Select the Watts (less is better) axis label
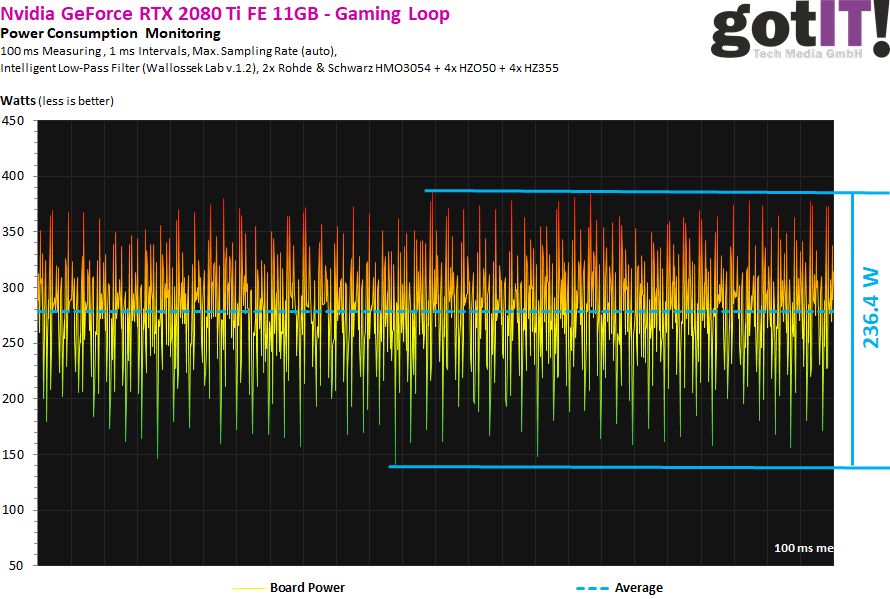 click(57, 101)
